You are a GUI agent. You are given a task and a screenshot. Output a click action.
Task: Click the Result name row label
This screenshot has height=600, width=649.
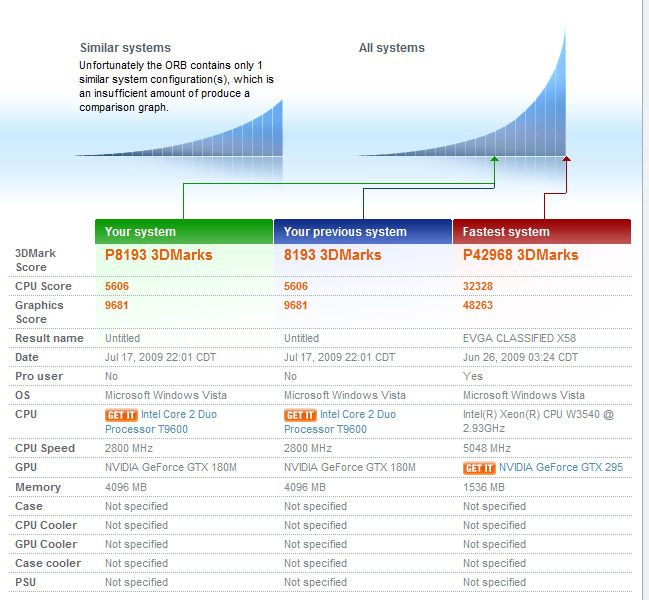(x=49, y=338)
